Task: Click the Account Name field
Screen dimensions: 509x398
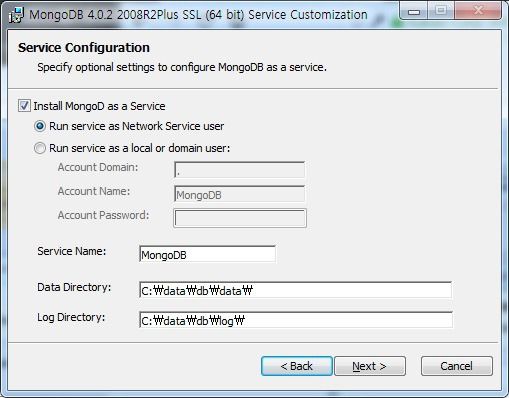Action: (239, 194)
